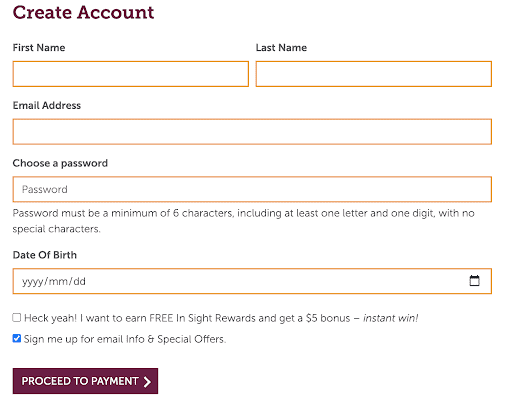Click the arrow chevron on Proceed button
Image resolution: width=512 pixels, height=404 pixels.
[x=147, y=382]
